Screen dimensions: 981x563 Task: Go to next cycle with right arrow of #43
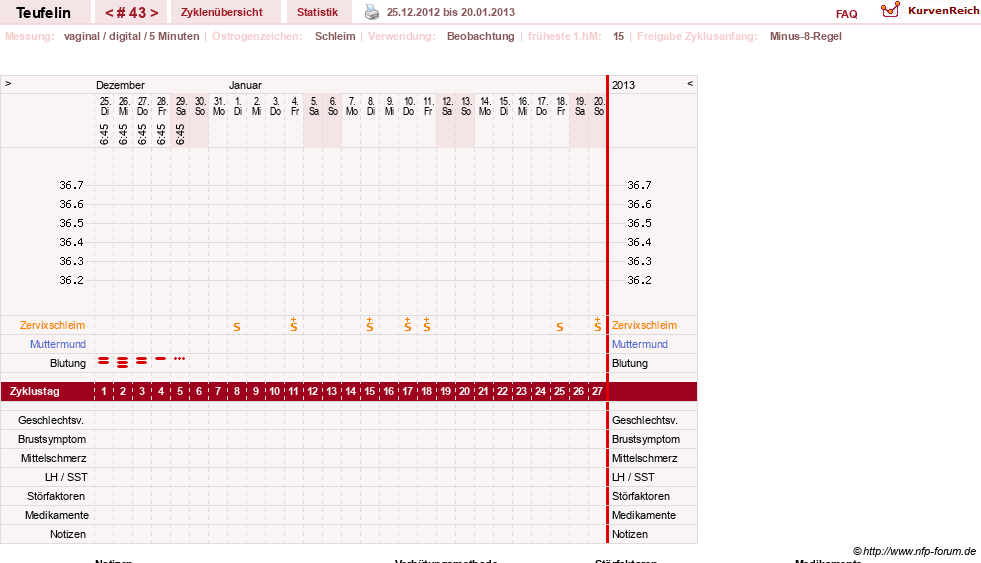(154, 13)
